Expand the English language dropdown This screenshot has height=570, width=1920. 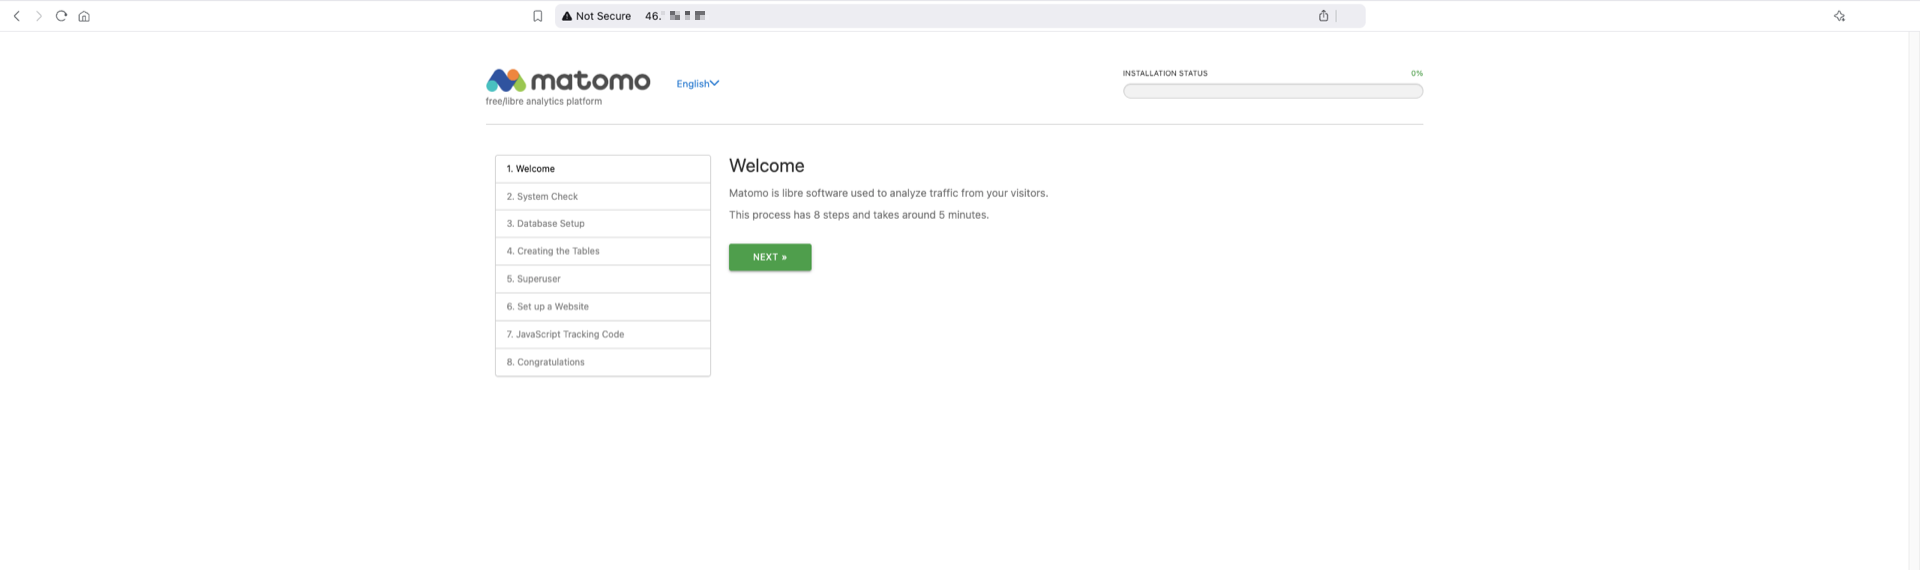[x=697, y=84]
